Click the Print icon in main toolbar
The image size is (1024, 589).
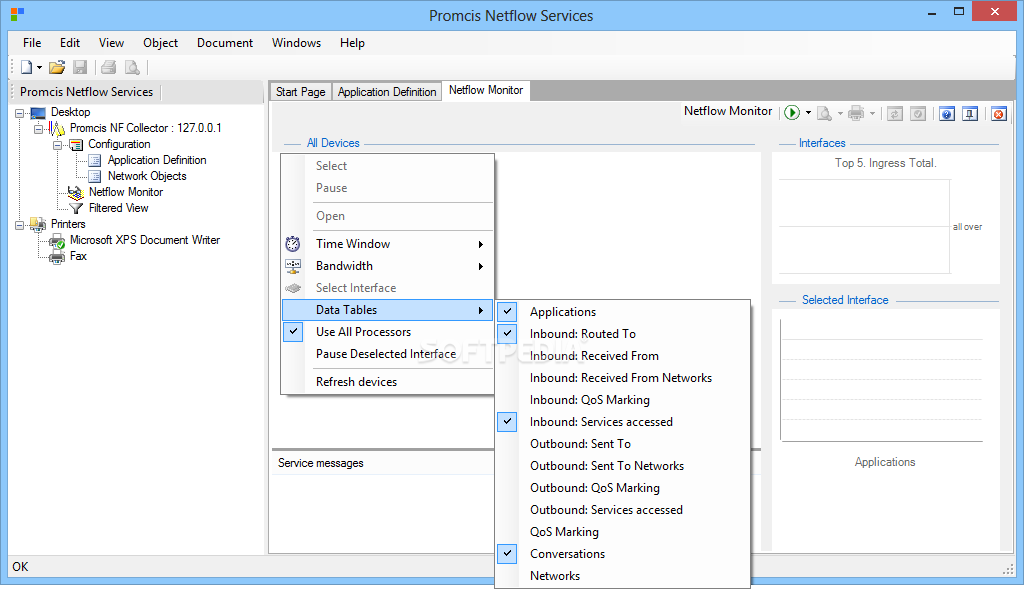pos(109,67)
